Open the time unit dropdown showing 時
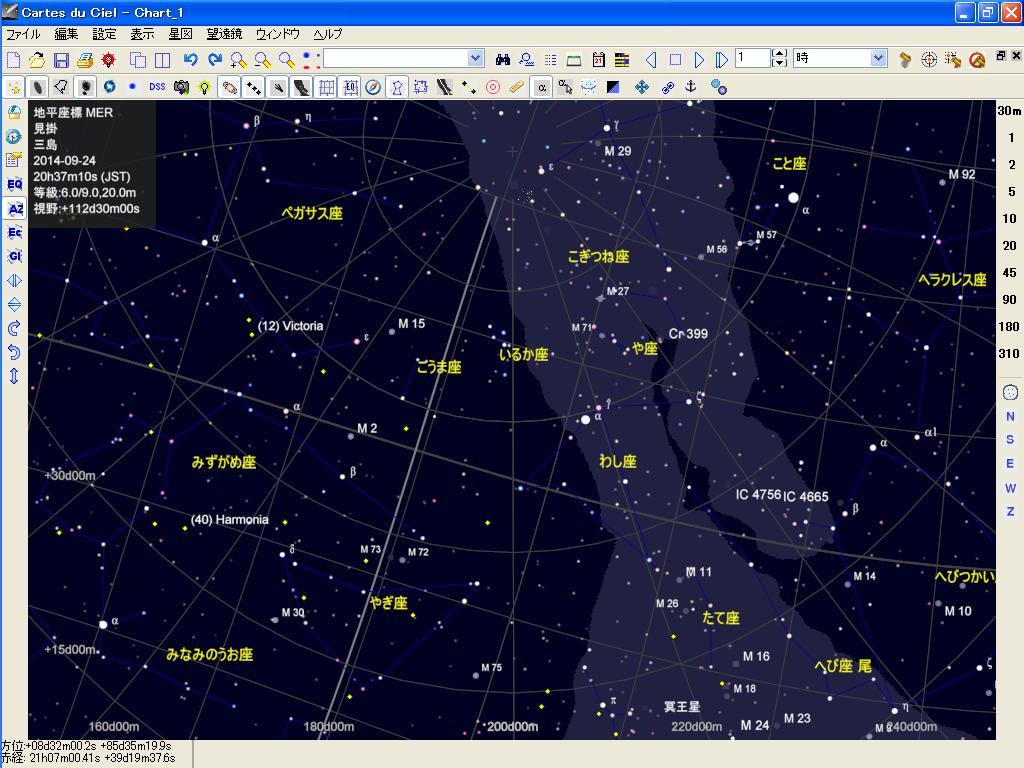Image resolution: width=1024 pixels, height=768 pixels. coord(878,59)
